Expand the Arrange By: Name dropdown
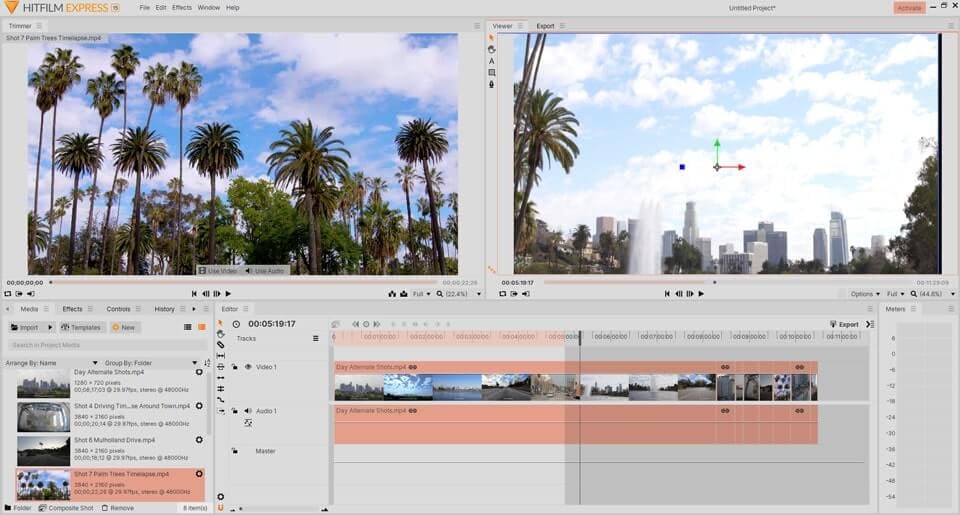The height and width of the screenshot is (515, 960). [52, 363]
